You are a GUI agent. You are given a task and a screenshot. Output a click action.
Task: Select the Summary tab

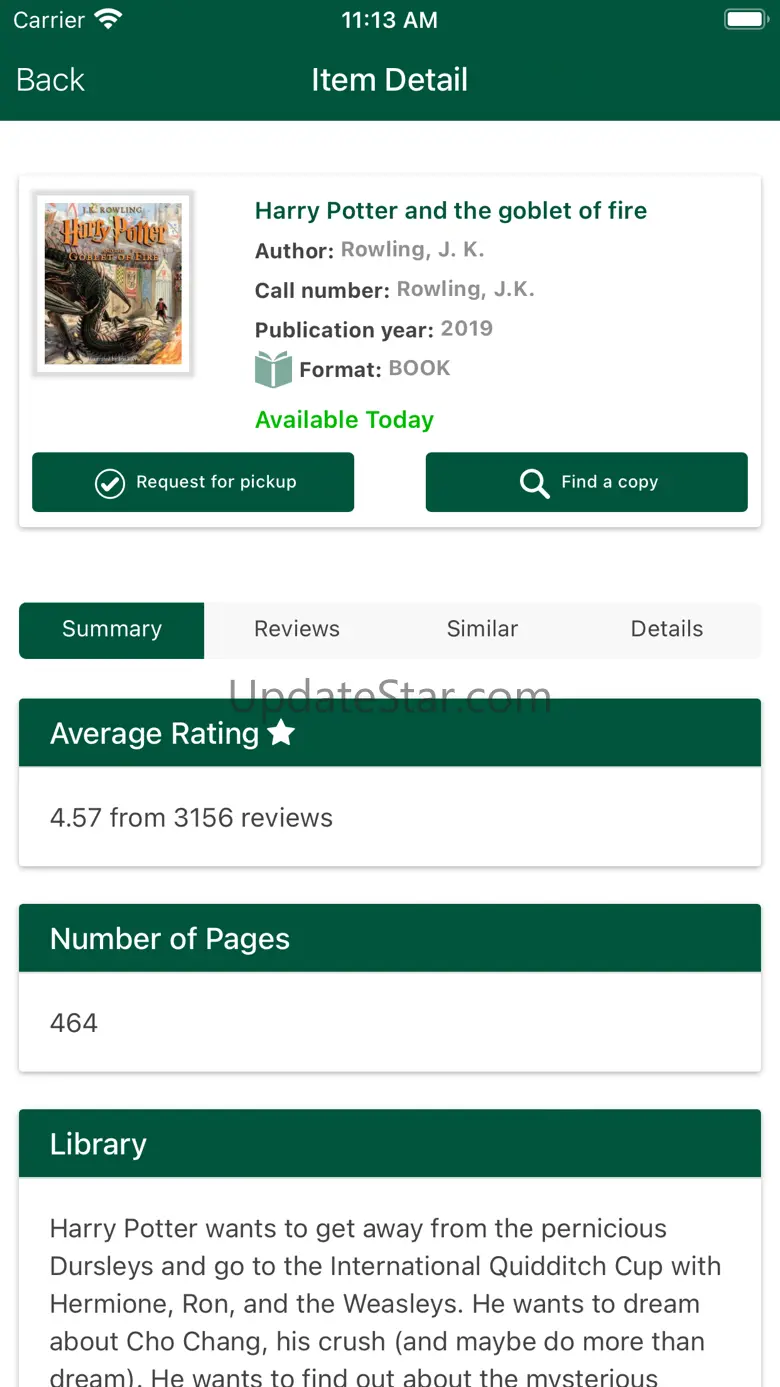click(x=112, y=629)
